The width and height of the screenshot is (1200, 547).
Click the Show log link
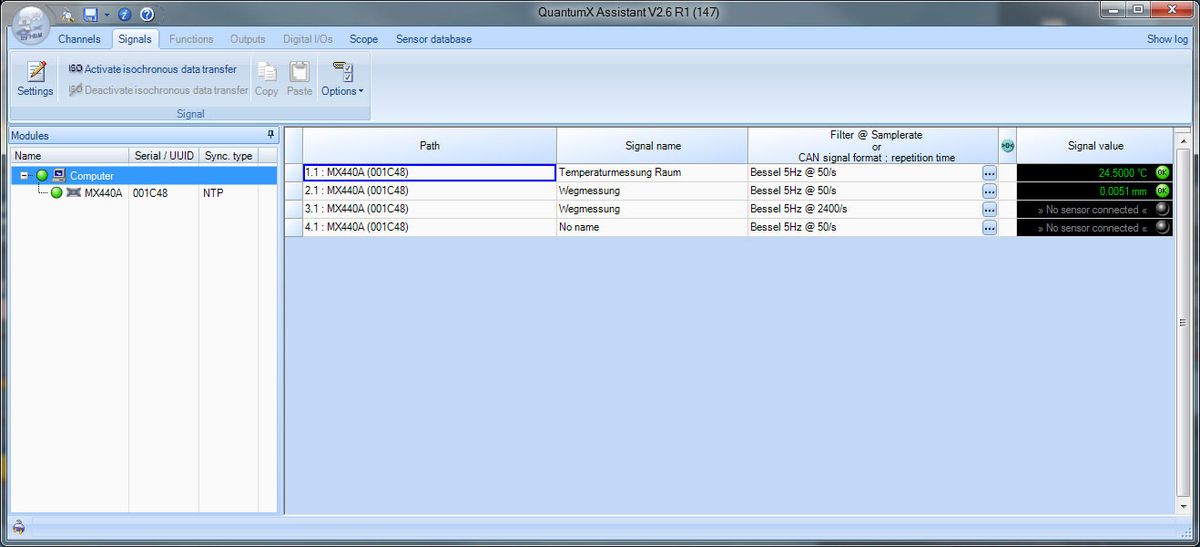point(1166,39)
